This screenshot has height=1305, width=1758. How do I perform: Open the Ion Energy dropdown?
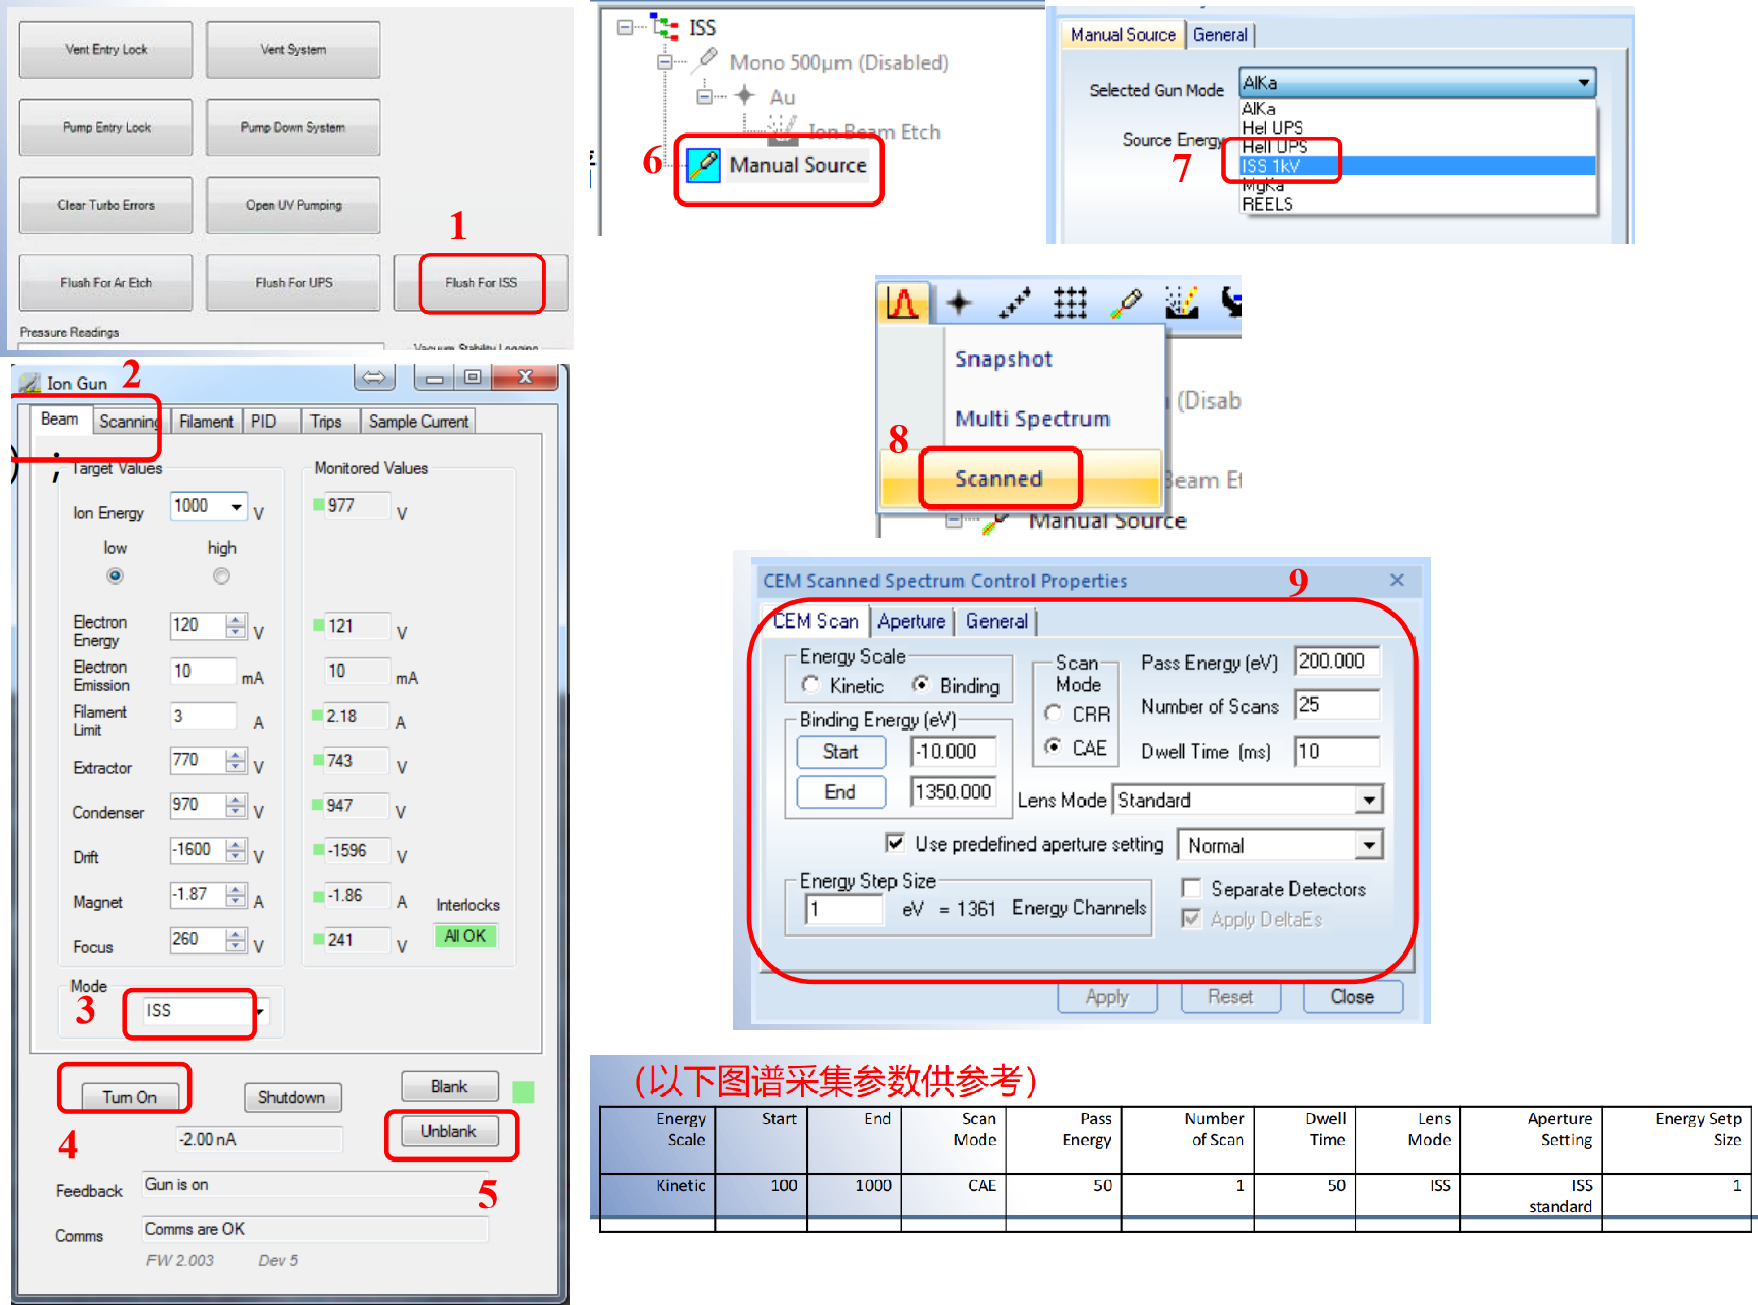coord(237,507)
